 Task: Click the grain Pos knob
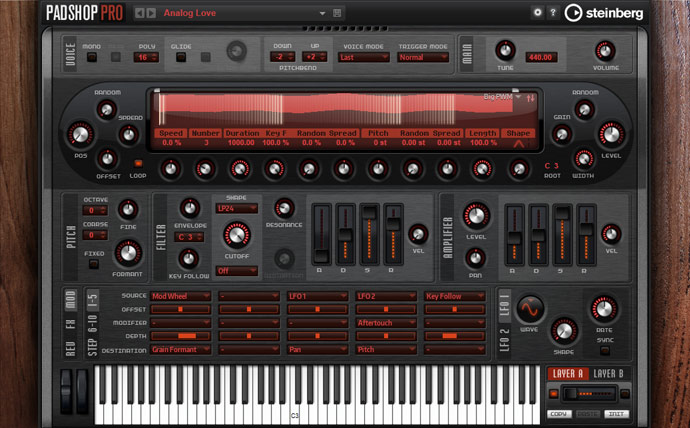(80, 134)
